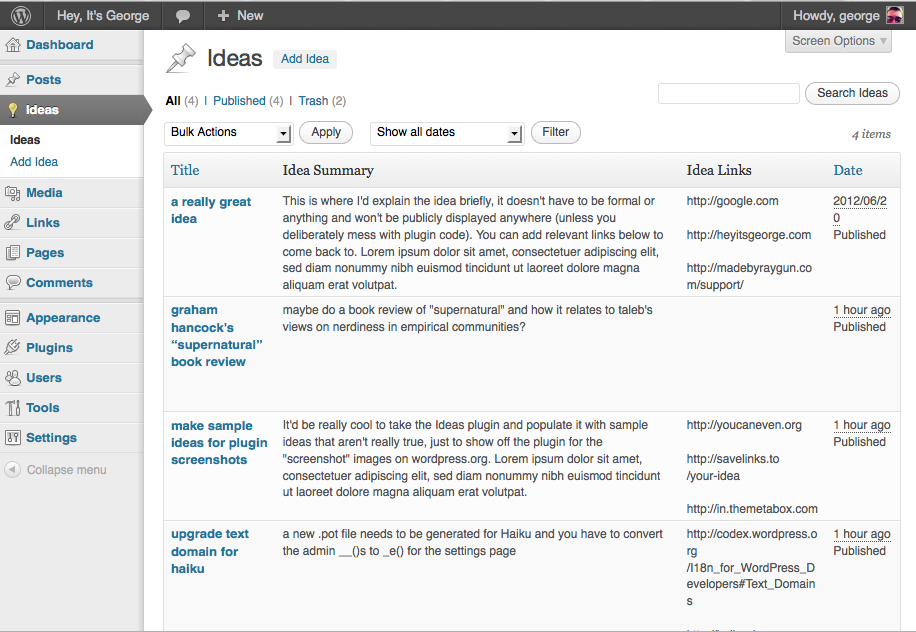Select Ideas submenu entry
Viewport: 916px width, 632px height.
click(25, 140)
